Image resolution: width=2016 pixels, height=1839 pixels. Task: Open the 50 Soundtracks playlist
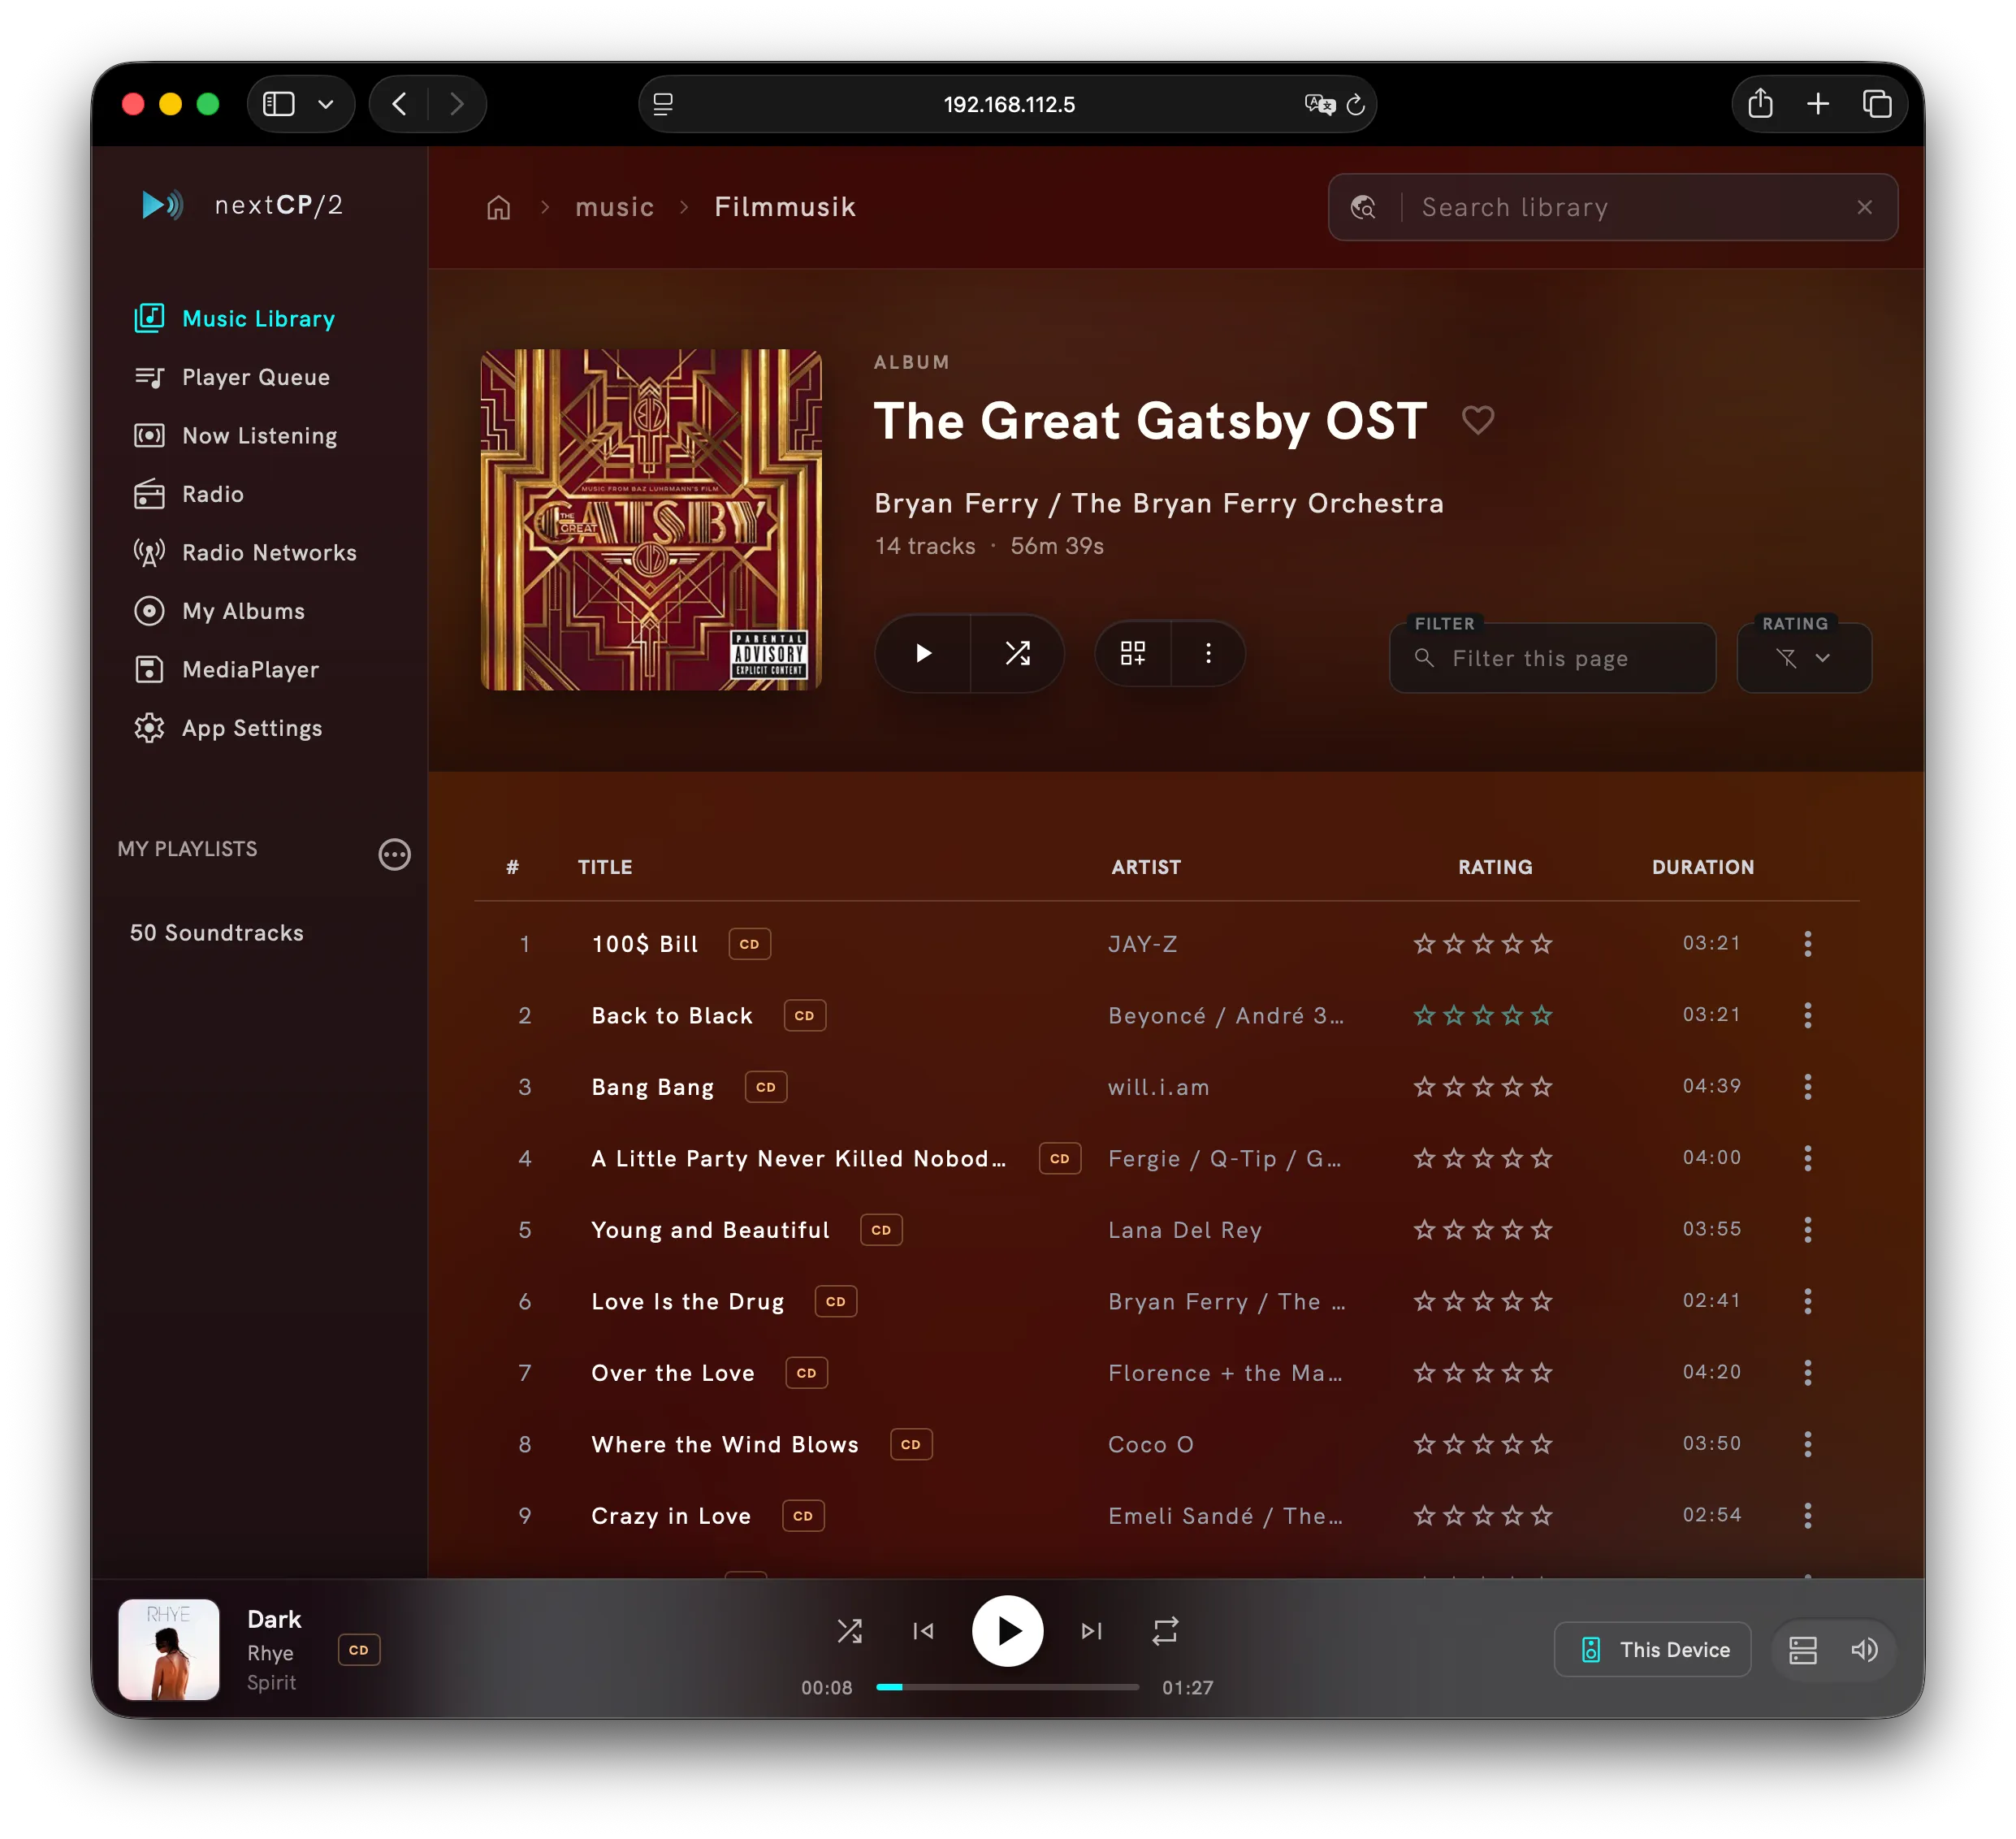point(216,932)
